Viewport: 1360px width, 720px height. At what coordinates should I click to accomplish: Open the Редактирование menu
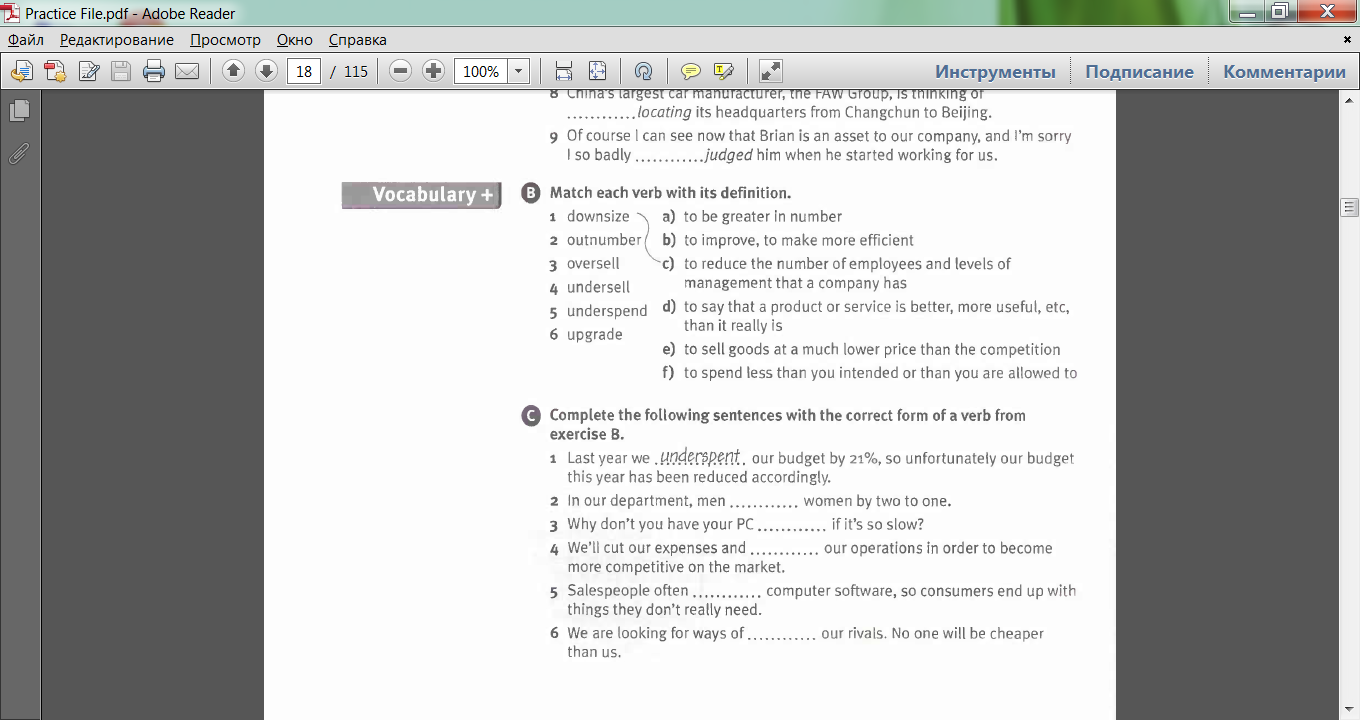click(116, 40)
